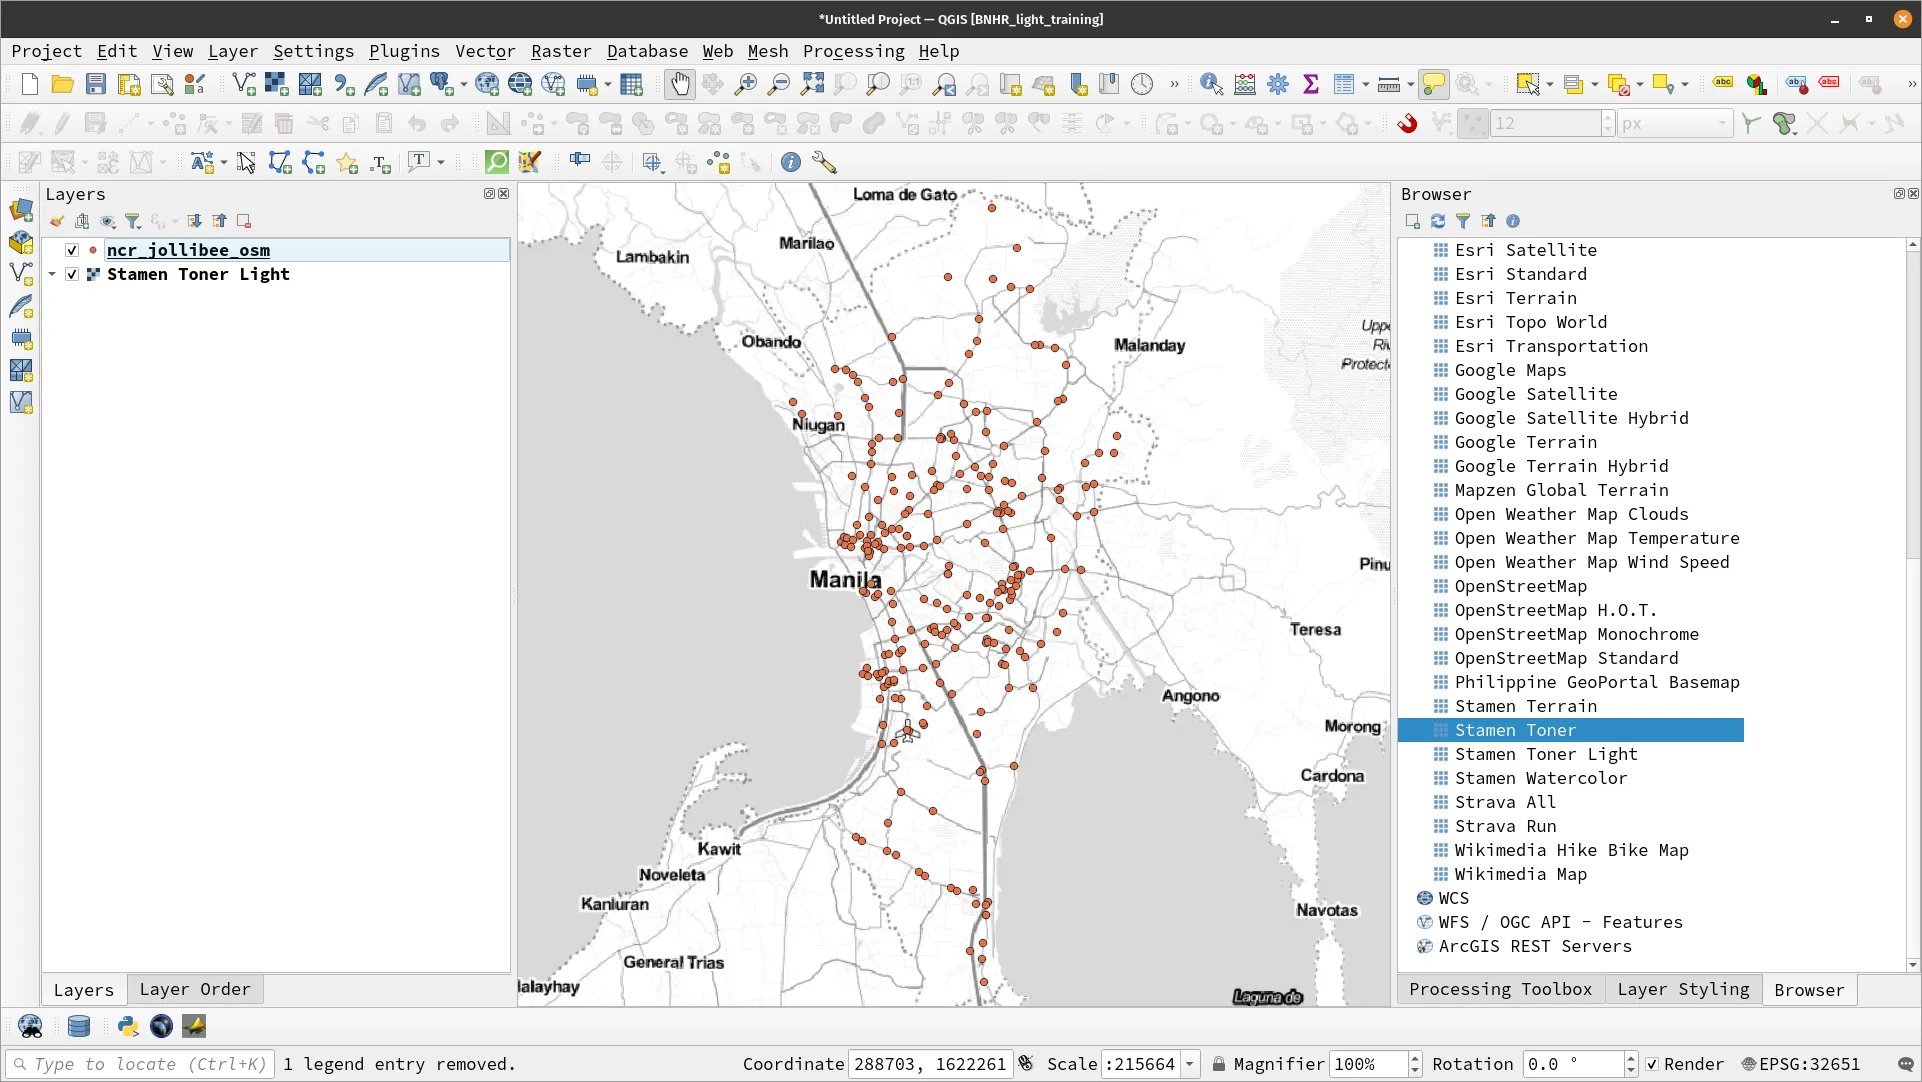Open the Scale dropdown in the status bar
The height and width of the screenshot is (1082, 1922).
(x=1189, y=1064)
